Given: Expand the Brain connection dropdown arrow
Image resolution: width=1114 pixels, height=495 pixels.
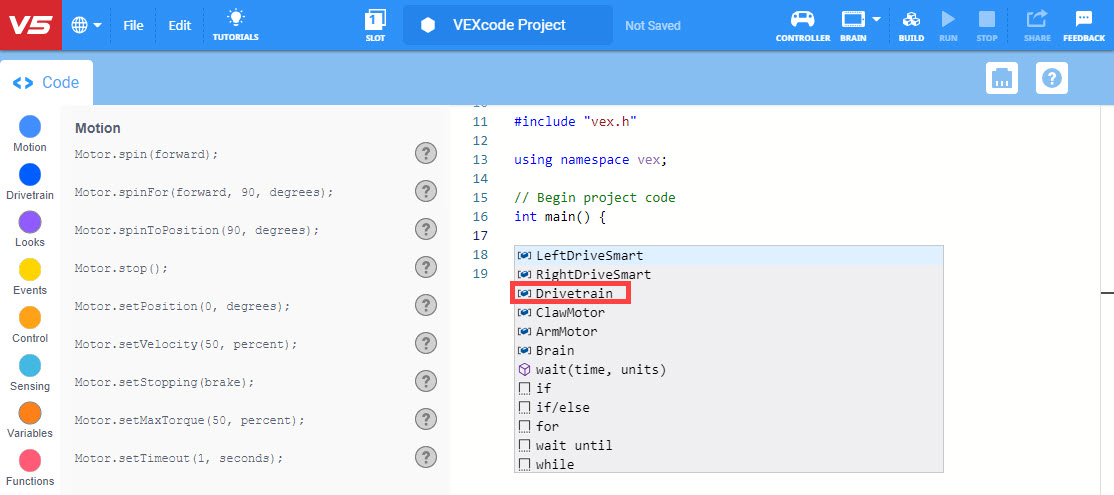Looking at the screenshot, I should 876,19.
